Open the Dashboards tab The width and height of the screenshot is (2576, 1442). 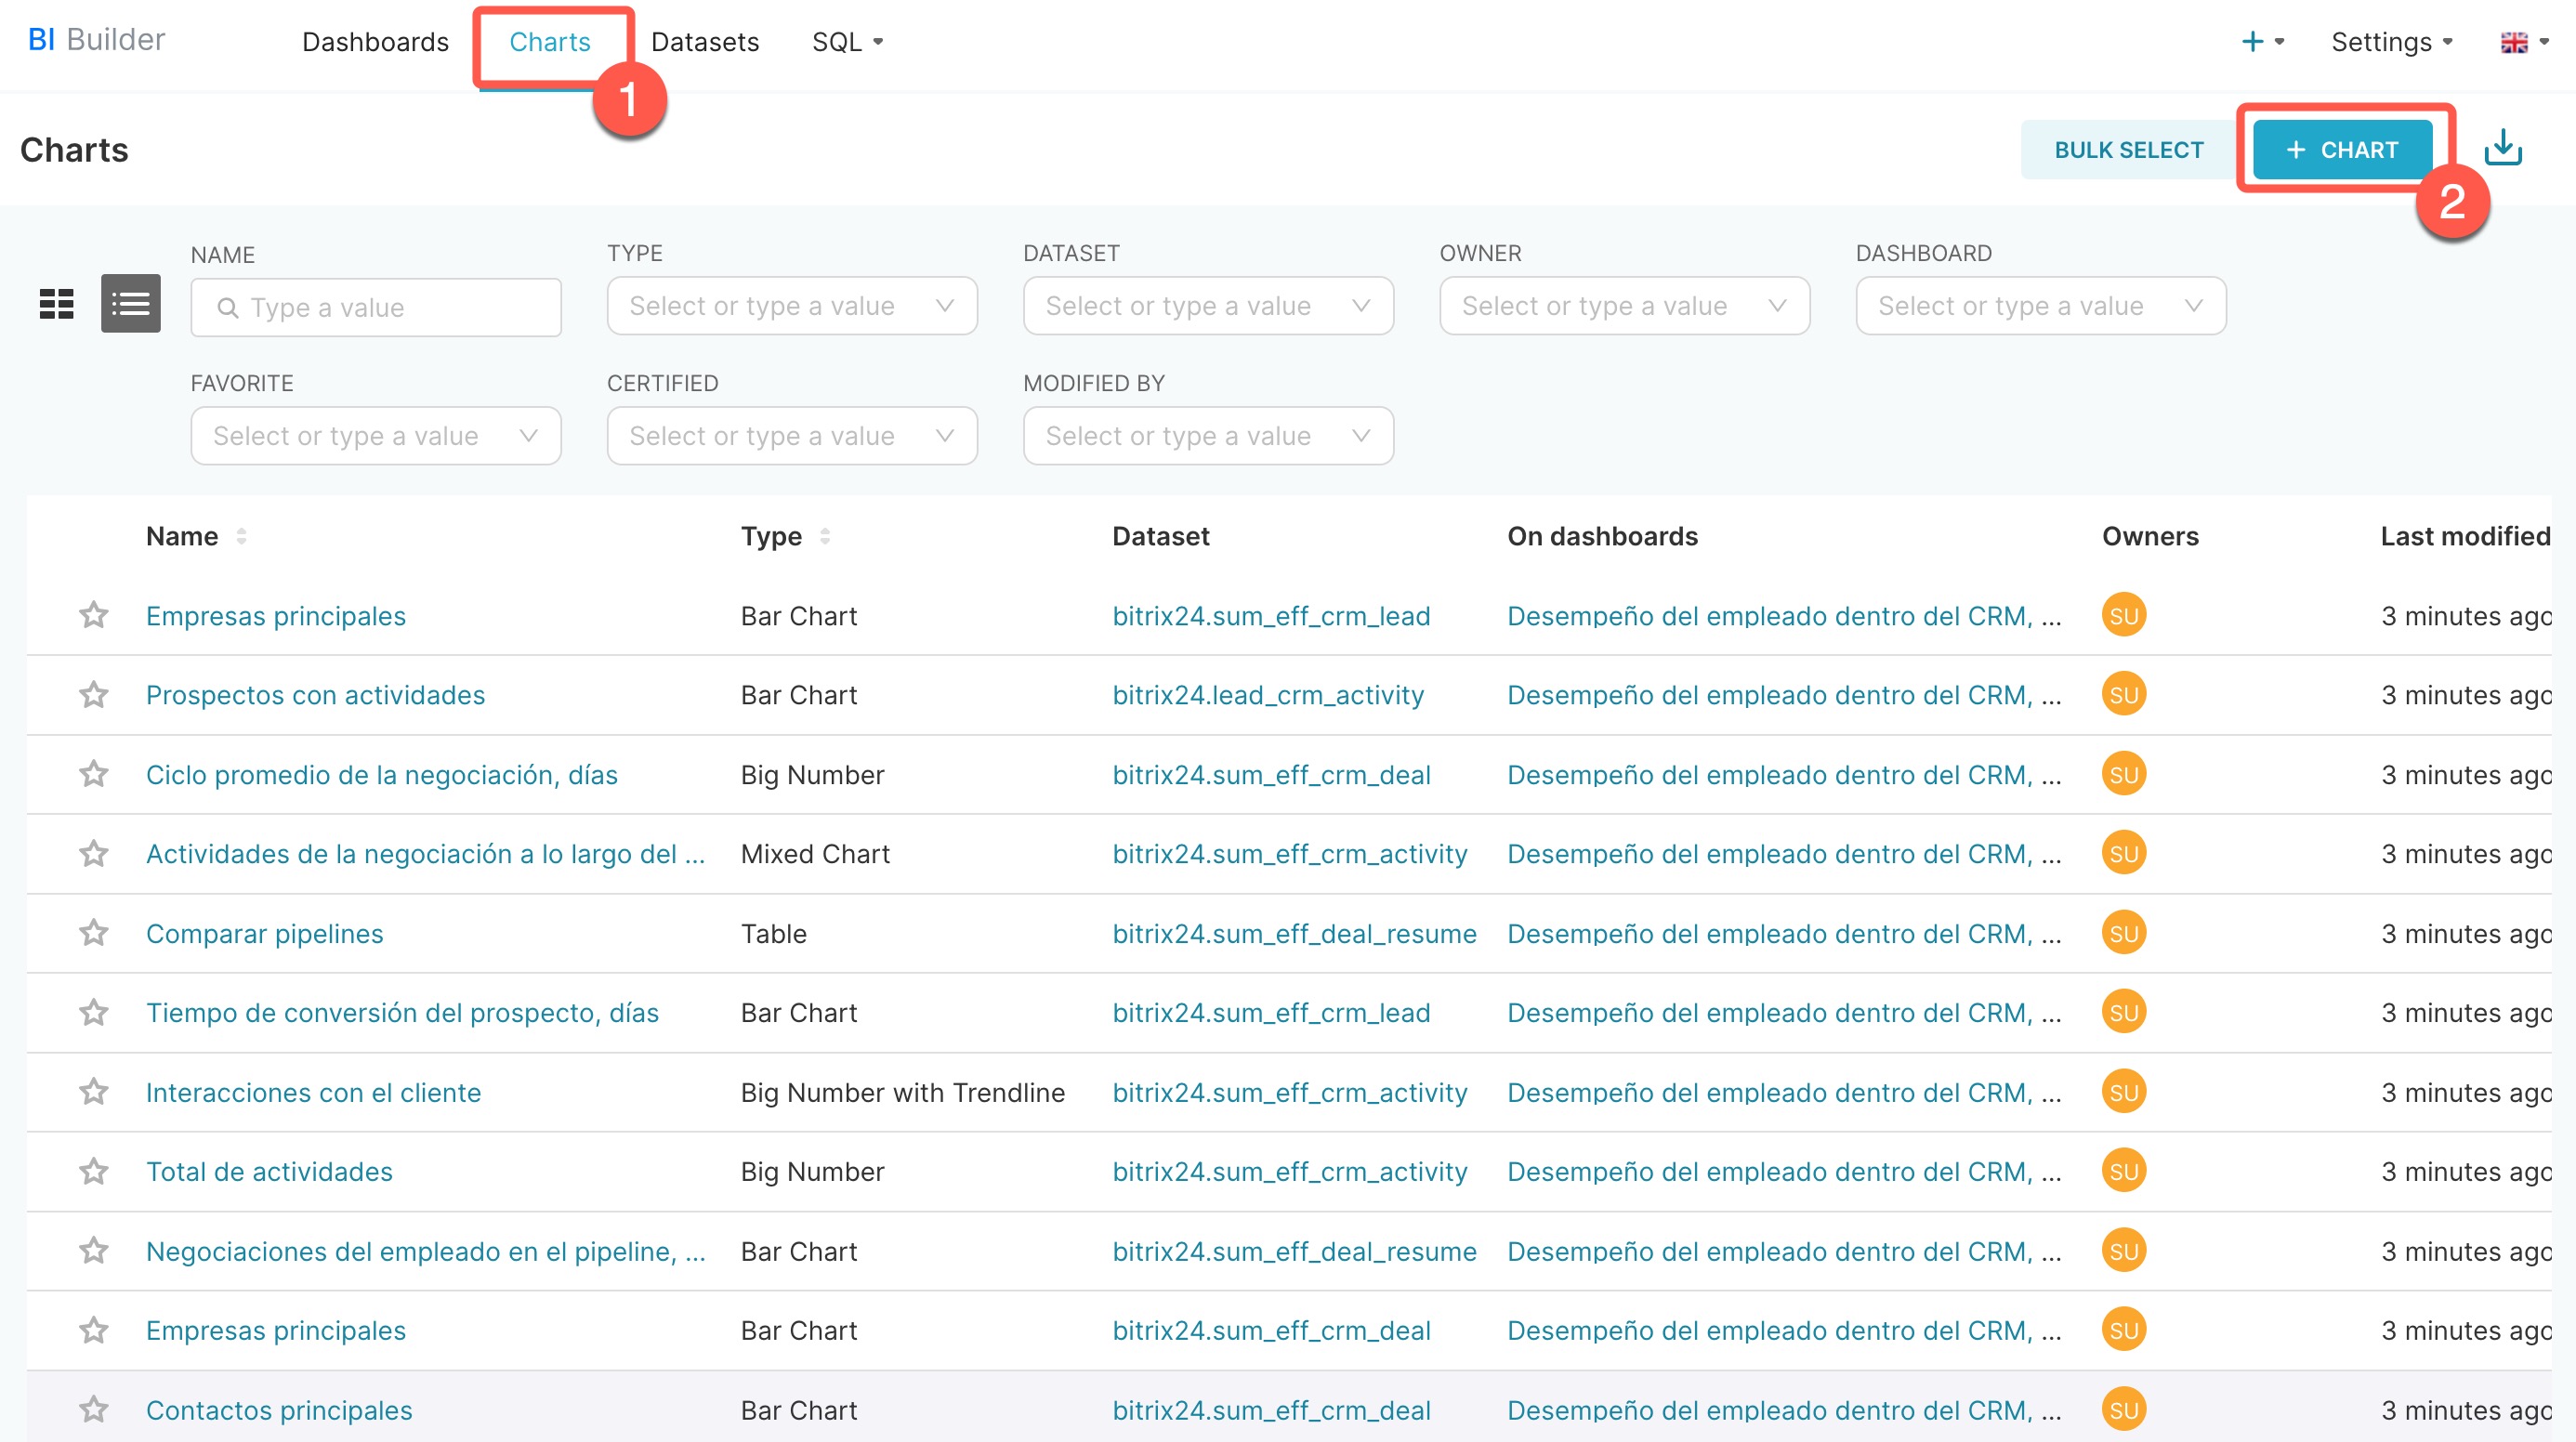tap(375, 42)
